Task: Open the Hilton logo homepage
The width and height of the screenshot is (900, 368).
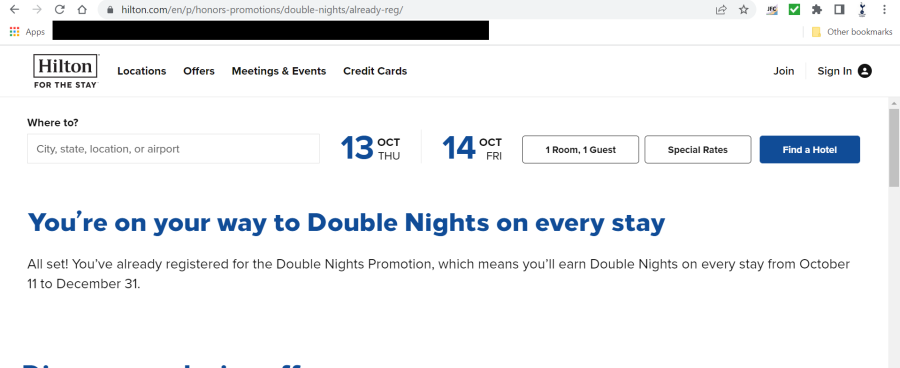Action: click(x=65, y=71)
